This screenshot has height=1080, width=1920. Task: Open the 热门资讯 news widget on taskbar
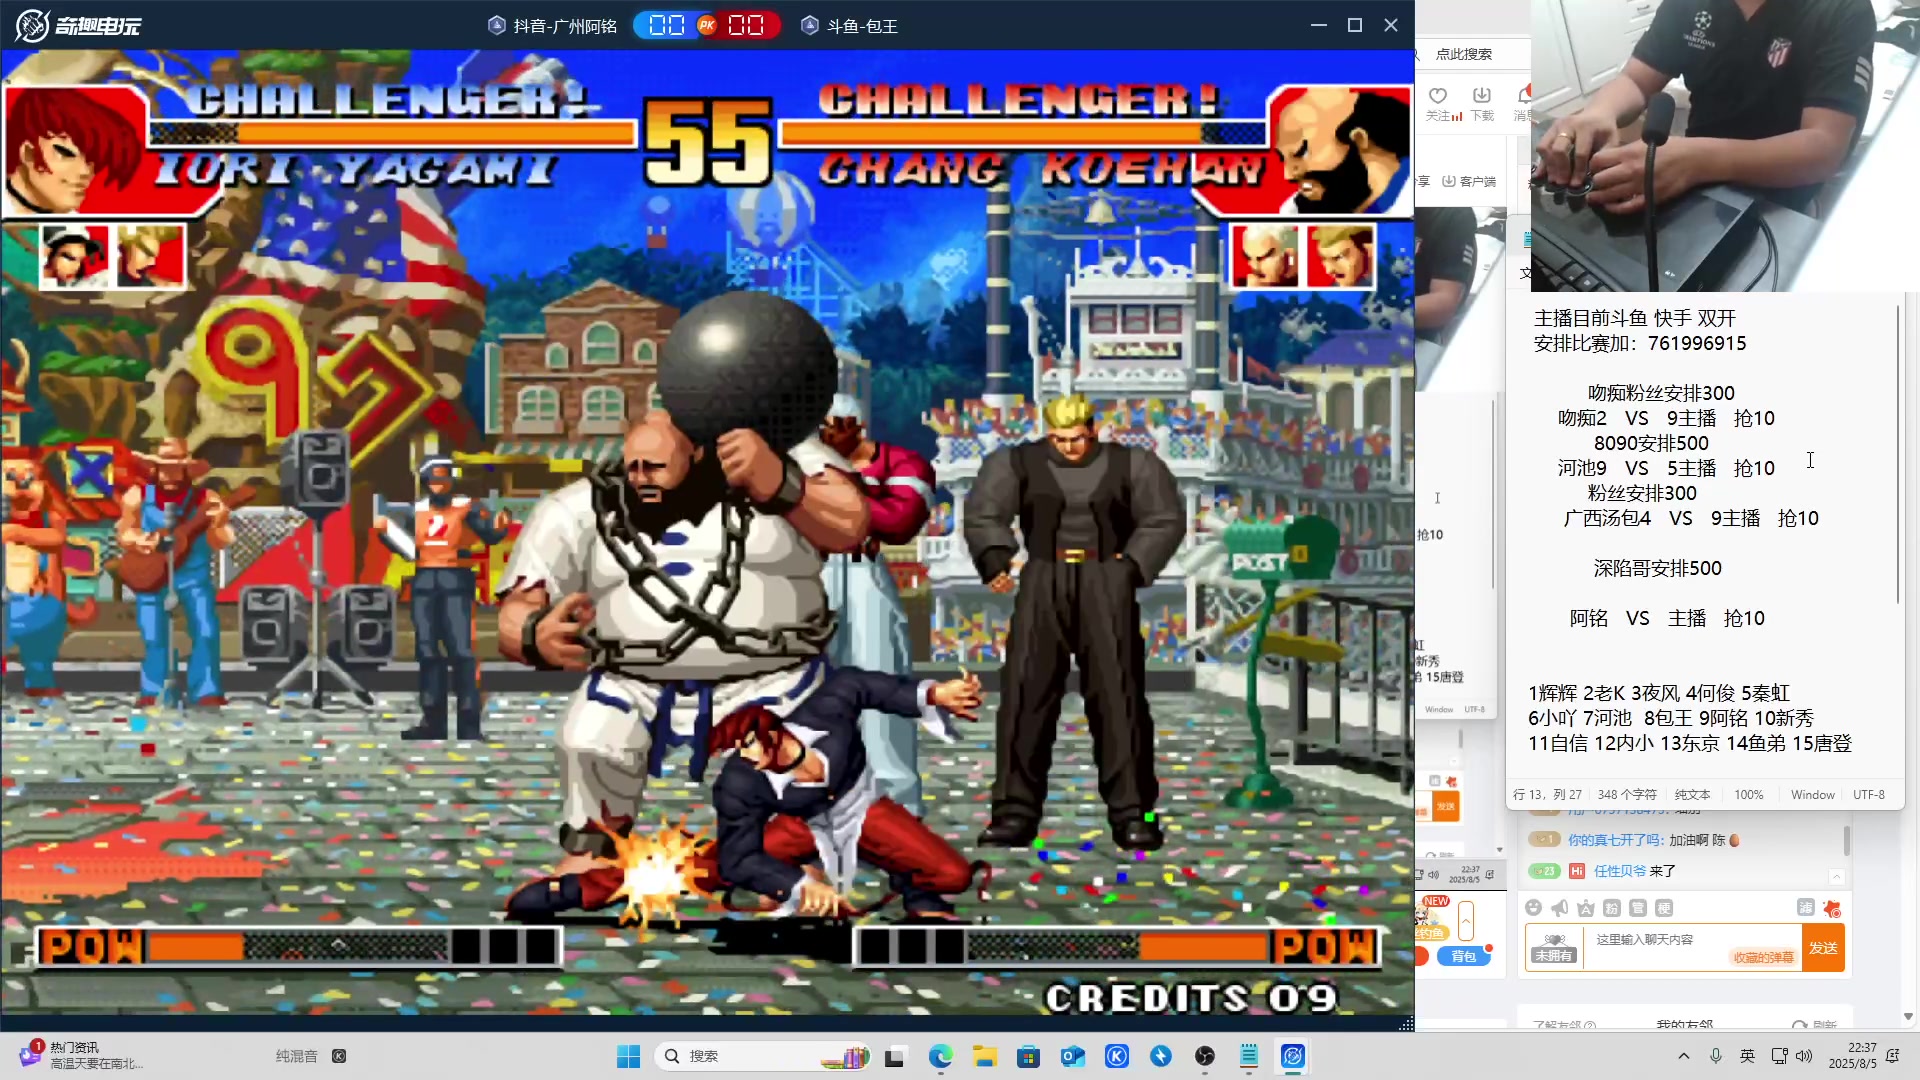coord(82,1056)
